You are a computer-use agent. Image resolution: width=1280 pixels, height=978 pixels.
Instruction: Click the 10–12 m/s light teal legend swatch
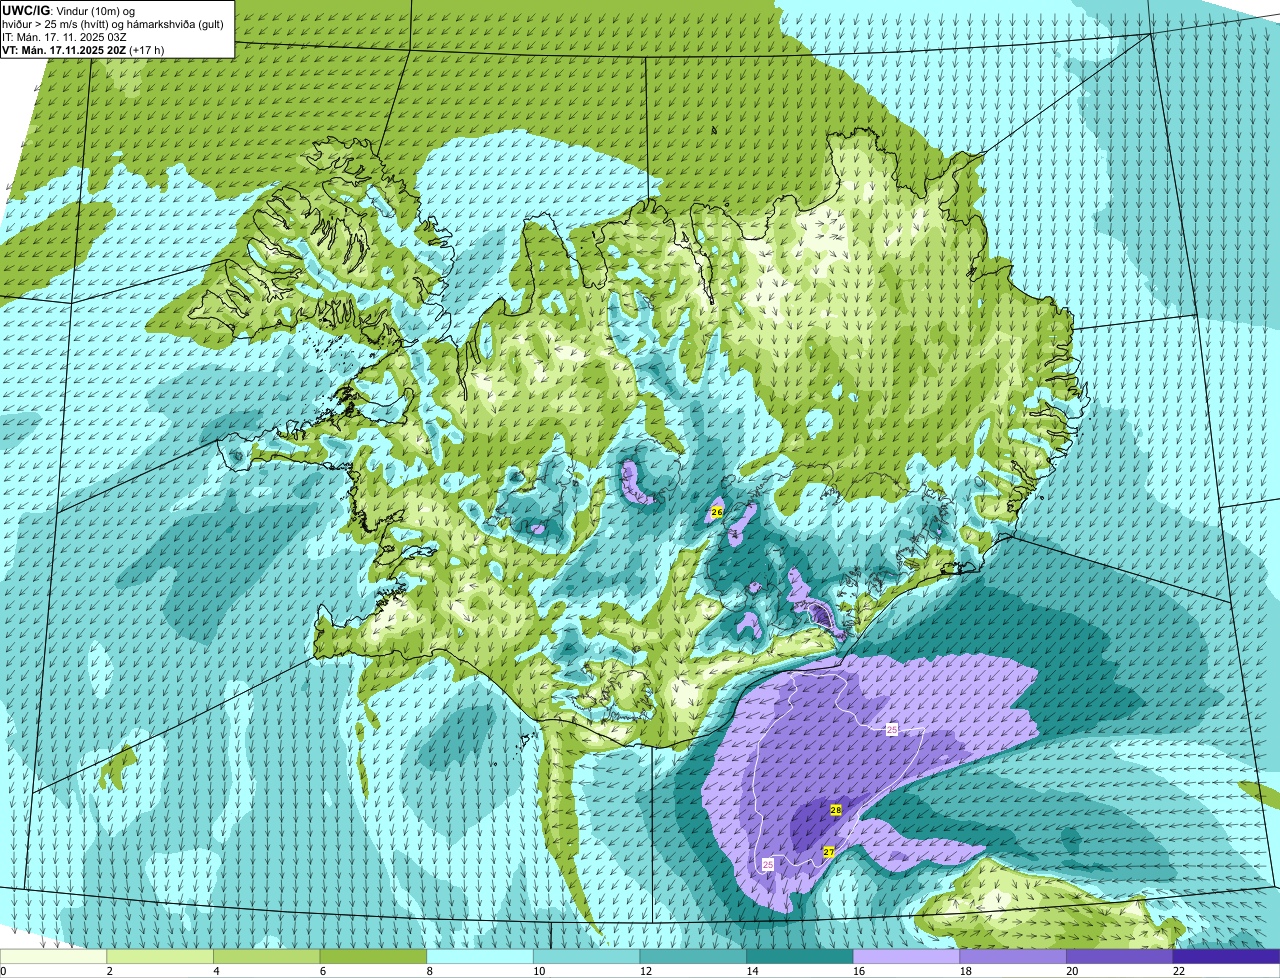tap(586, 956)
